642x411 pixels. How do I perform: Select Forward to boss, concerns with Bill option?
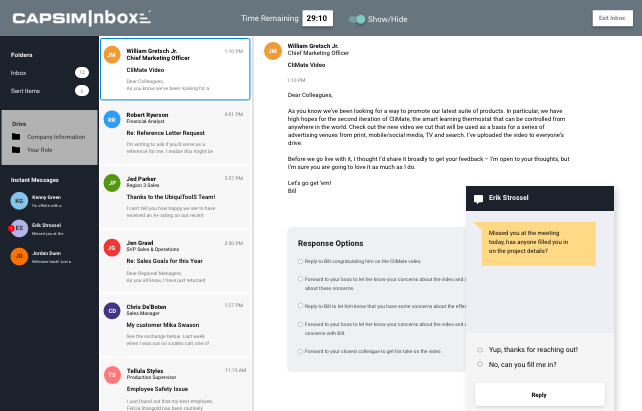(301, 324)
